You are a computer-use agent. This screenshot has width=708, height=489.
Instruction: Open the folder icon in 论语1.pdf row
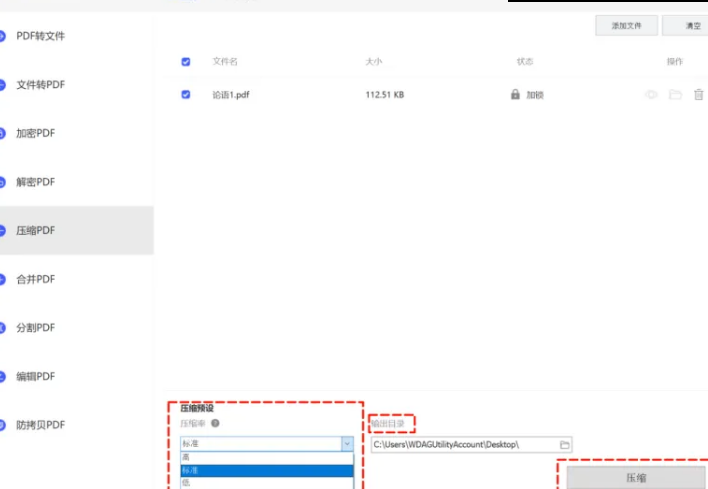coord(675,95)
